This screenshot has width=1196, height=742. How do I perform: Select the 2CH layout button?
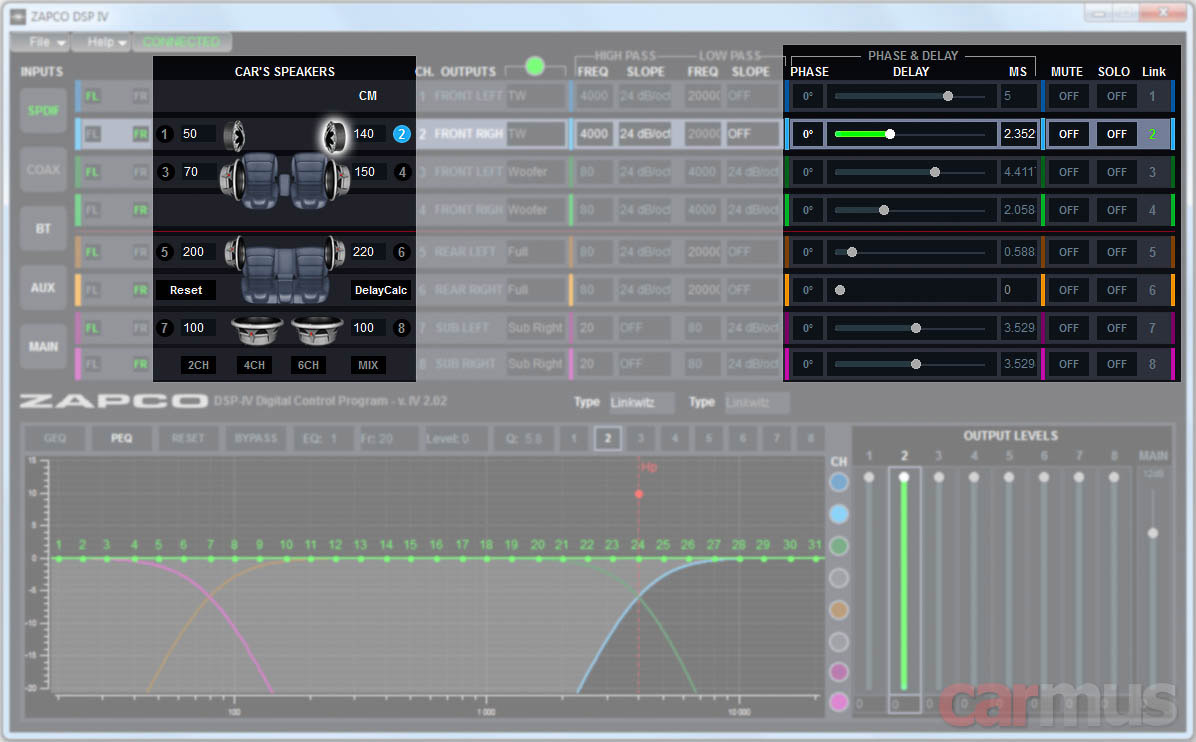198,365
